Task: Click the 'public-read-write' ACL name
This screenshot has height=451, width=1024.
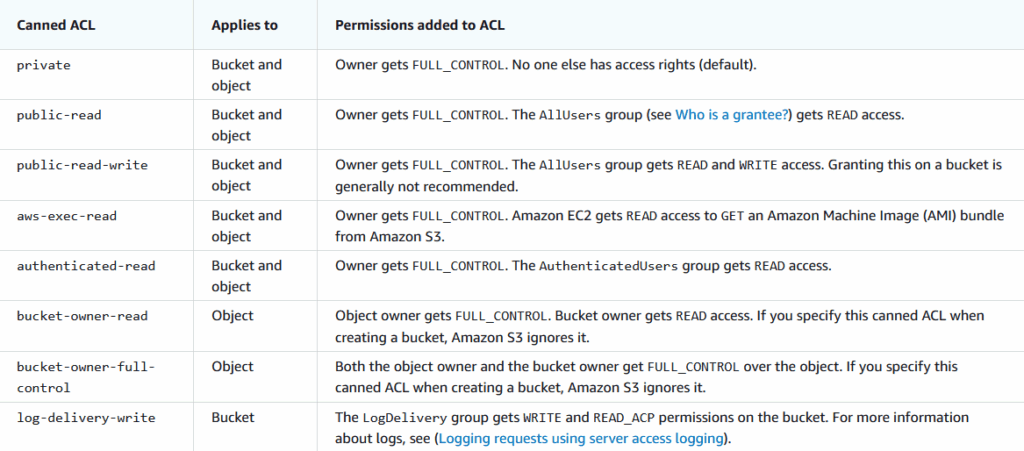Action: point(82,165)
